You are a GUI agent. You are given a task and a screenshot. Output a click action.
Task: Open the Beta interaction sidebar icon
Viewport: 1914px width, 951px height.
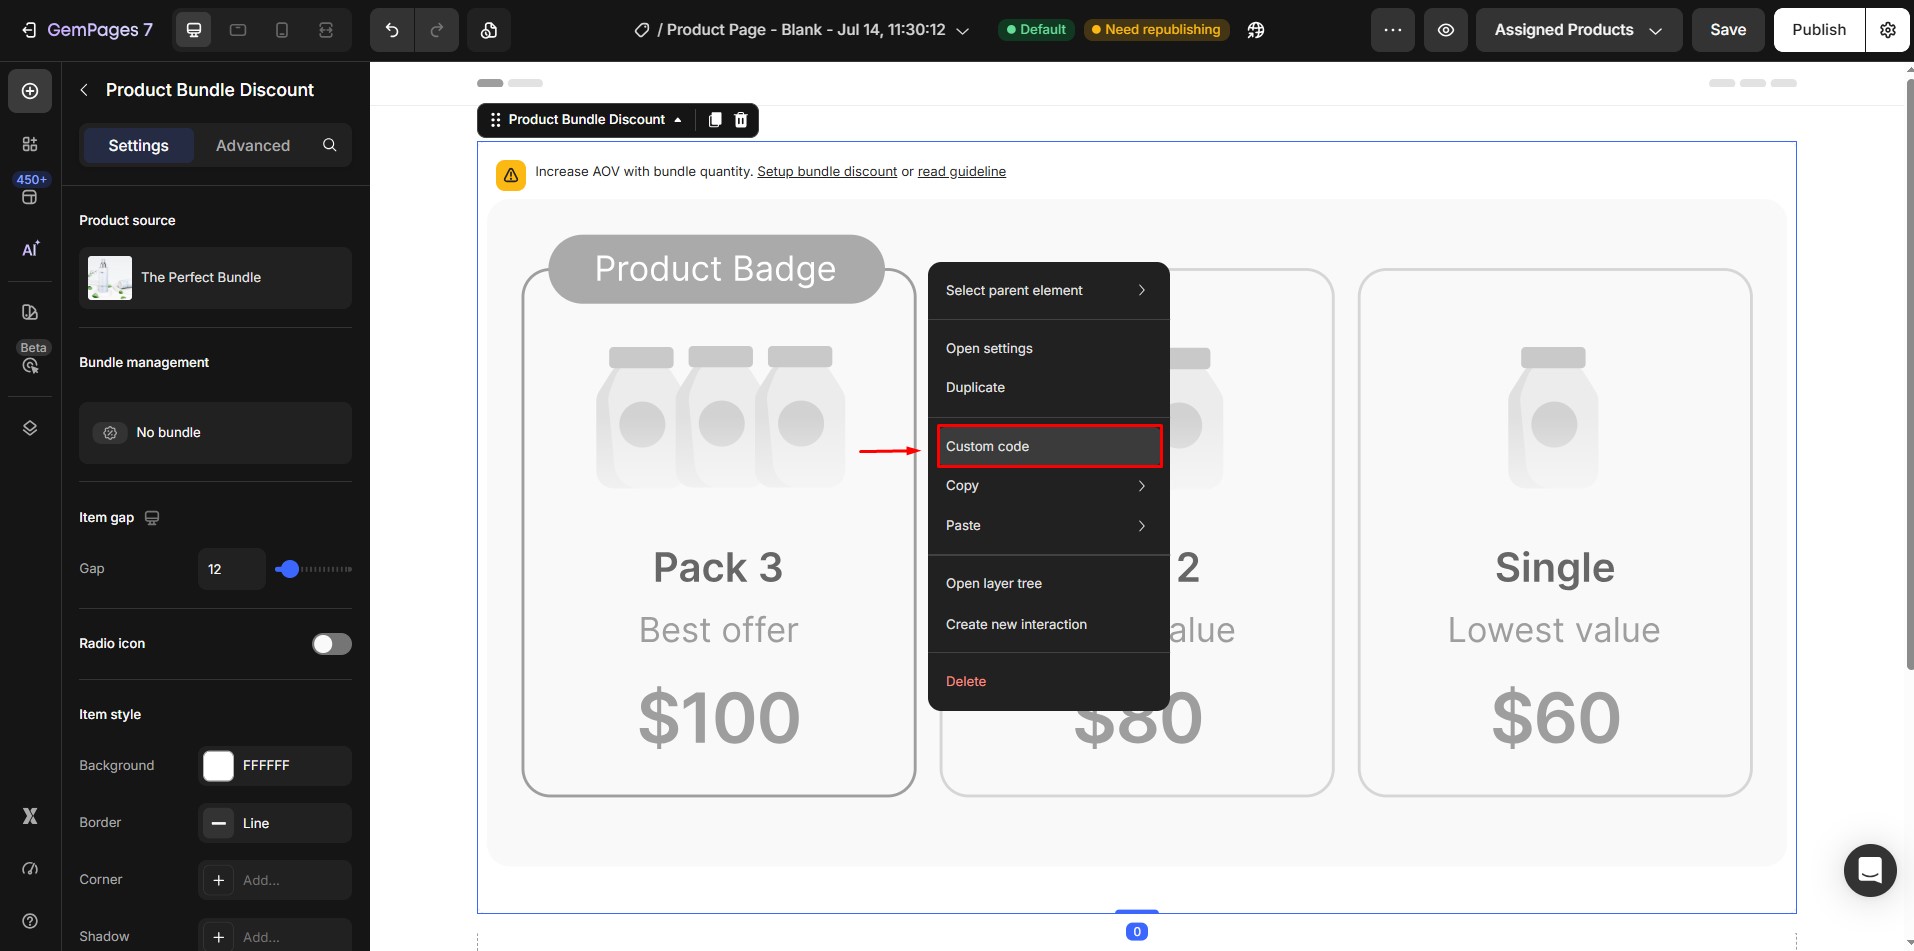pos(30,366)
